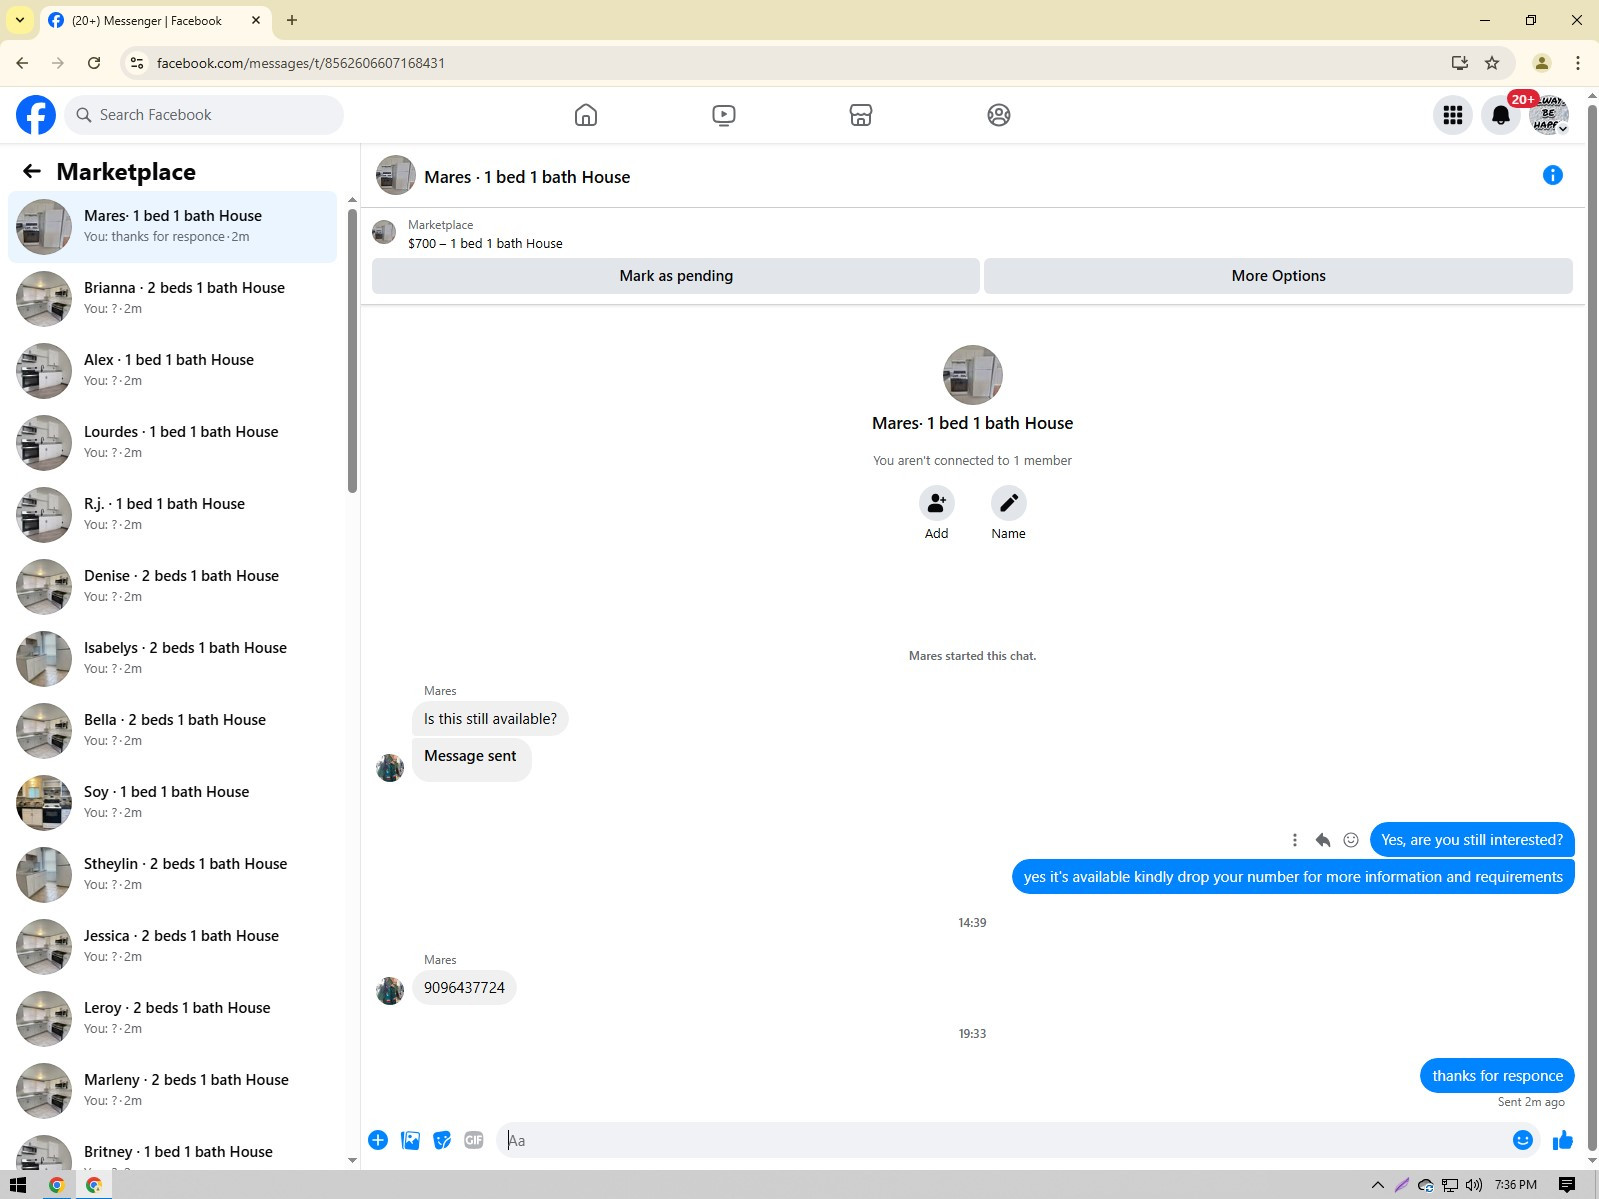Viewport: 1599px width, 1199px height.
Task: Open account profile picture menu
Action: [1549, 115]
